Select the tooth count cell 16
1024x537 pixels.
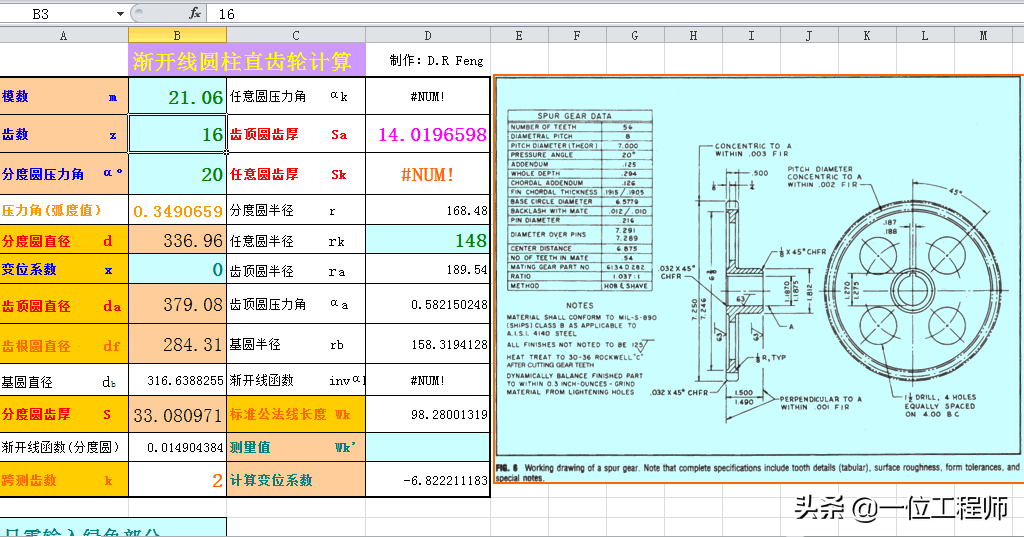click(x=177, y=134)
